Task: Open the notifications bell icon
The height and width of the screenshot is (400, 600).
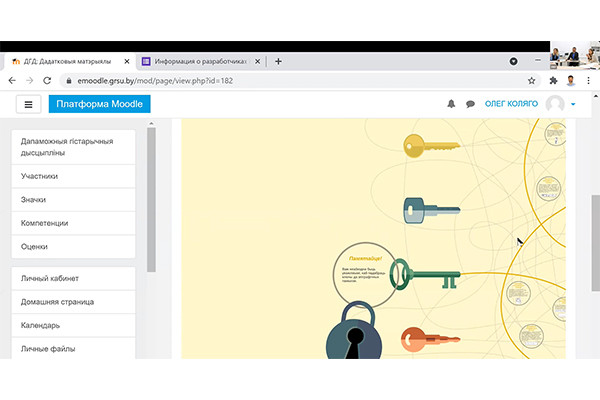Action: pyautogui.click(x=451, y=104)
